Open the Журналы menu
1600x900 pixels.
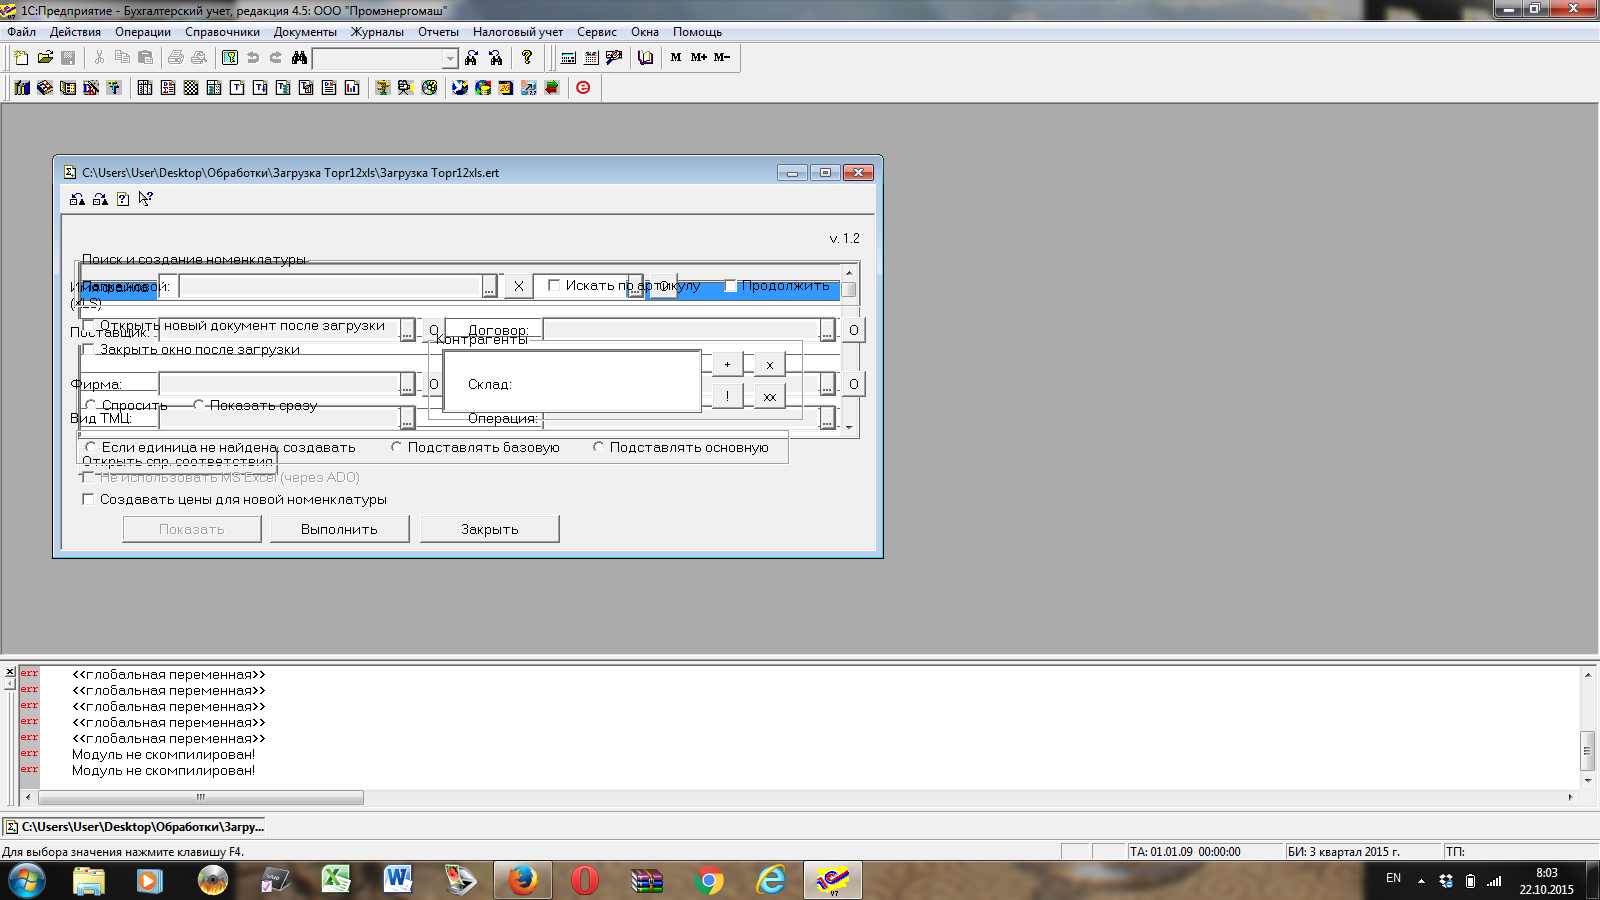[x=377, y=32]
